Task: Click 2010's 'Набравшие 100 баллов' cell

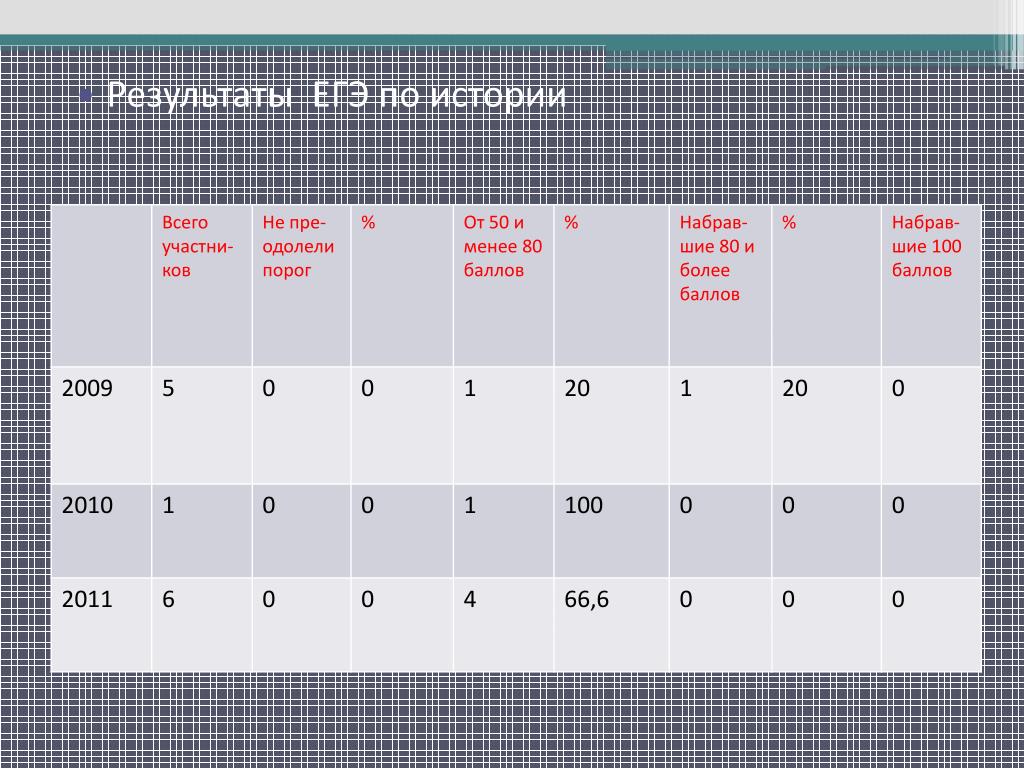Action: 931,531
